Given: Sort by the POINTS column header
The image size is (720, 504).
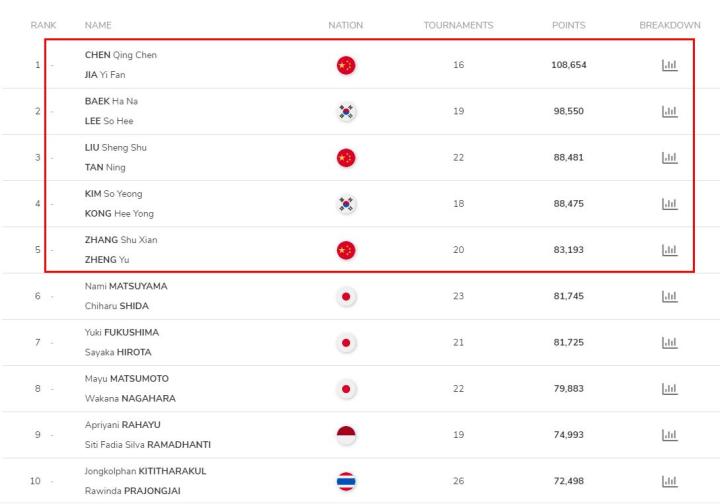Looking at the screenshot, I should [x=568, y=25].
